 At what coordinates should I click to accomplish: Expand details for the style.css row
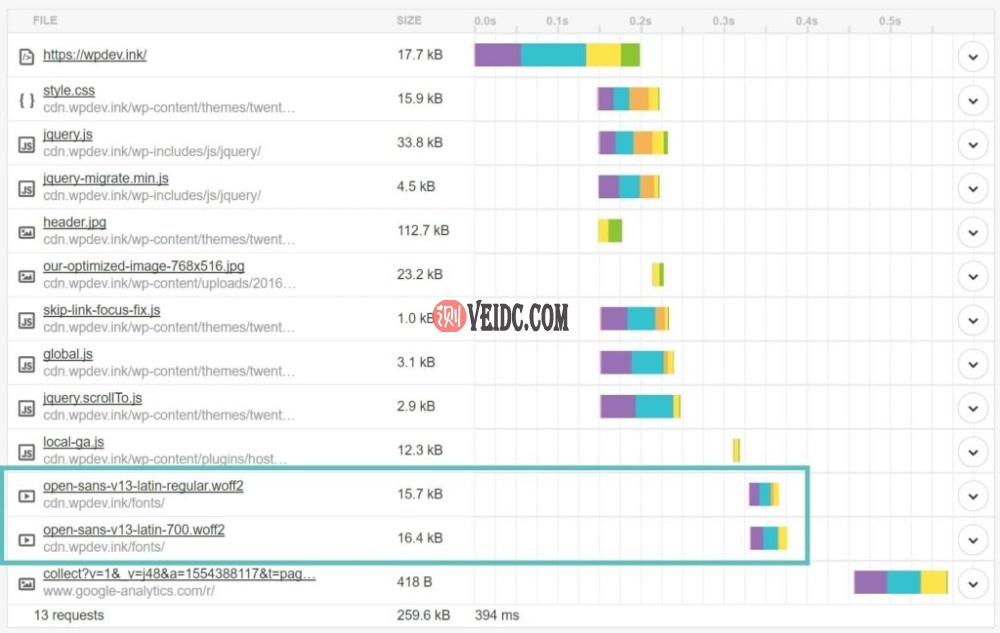[x=973, y=101]
